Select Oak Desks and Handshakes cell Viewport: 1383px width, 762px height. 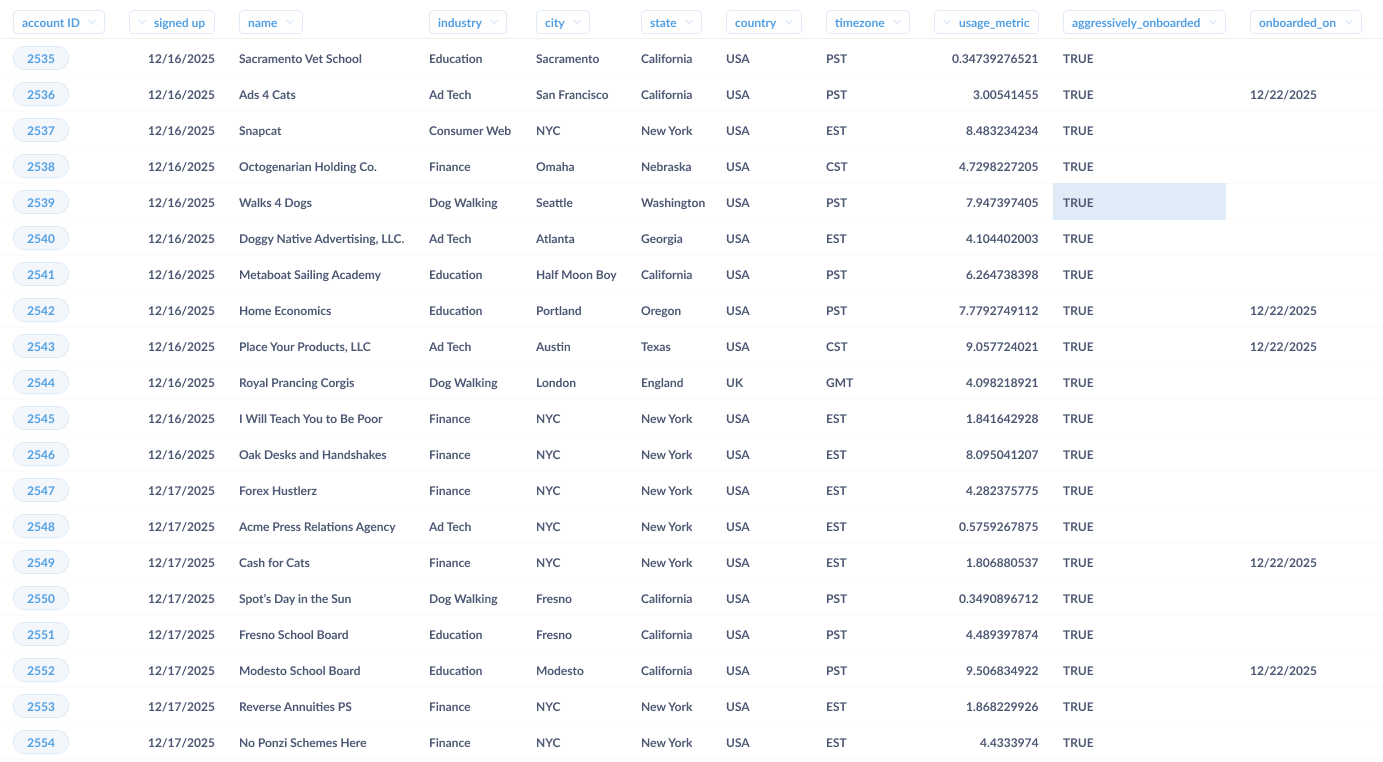point(313,455)
